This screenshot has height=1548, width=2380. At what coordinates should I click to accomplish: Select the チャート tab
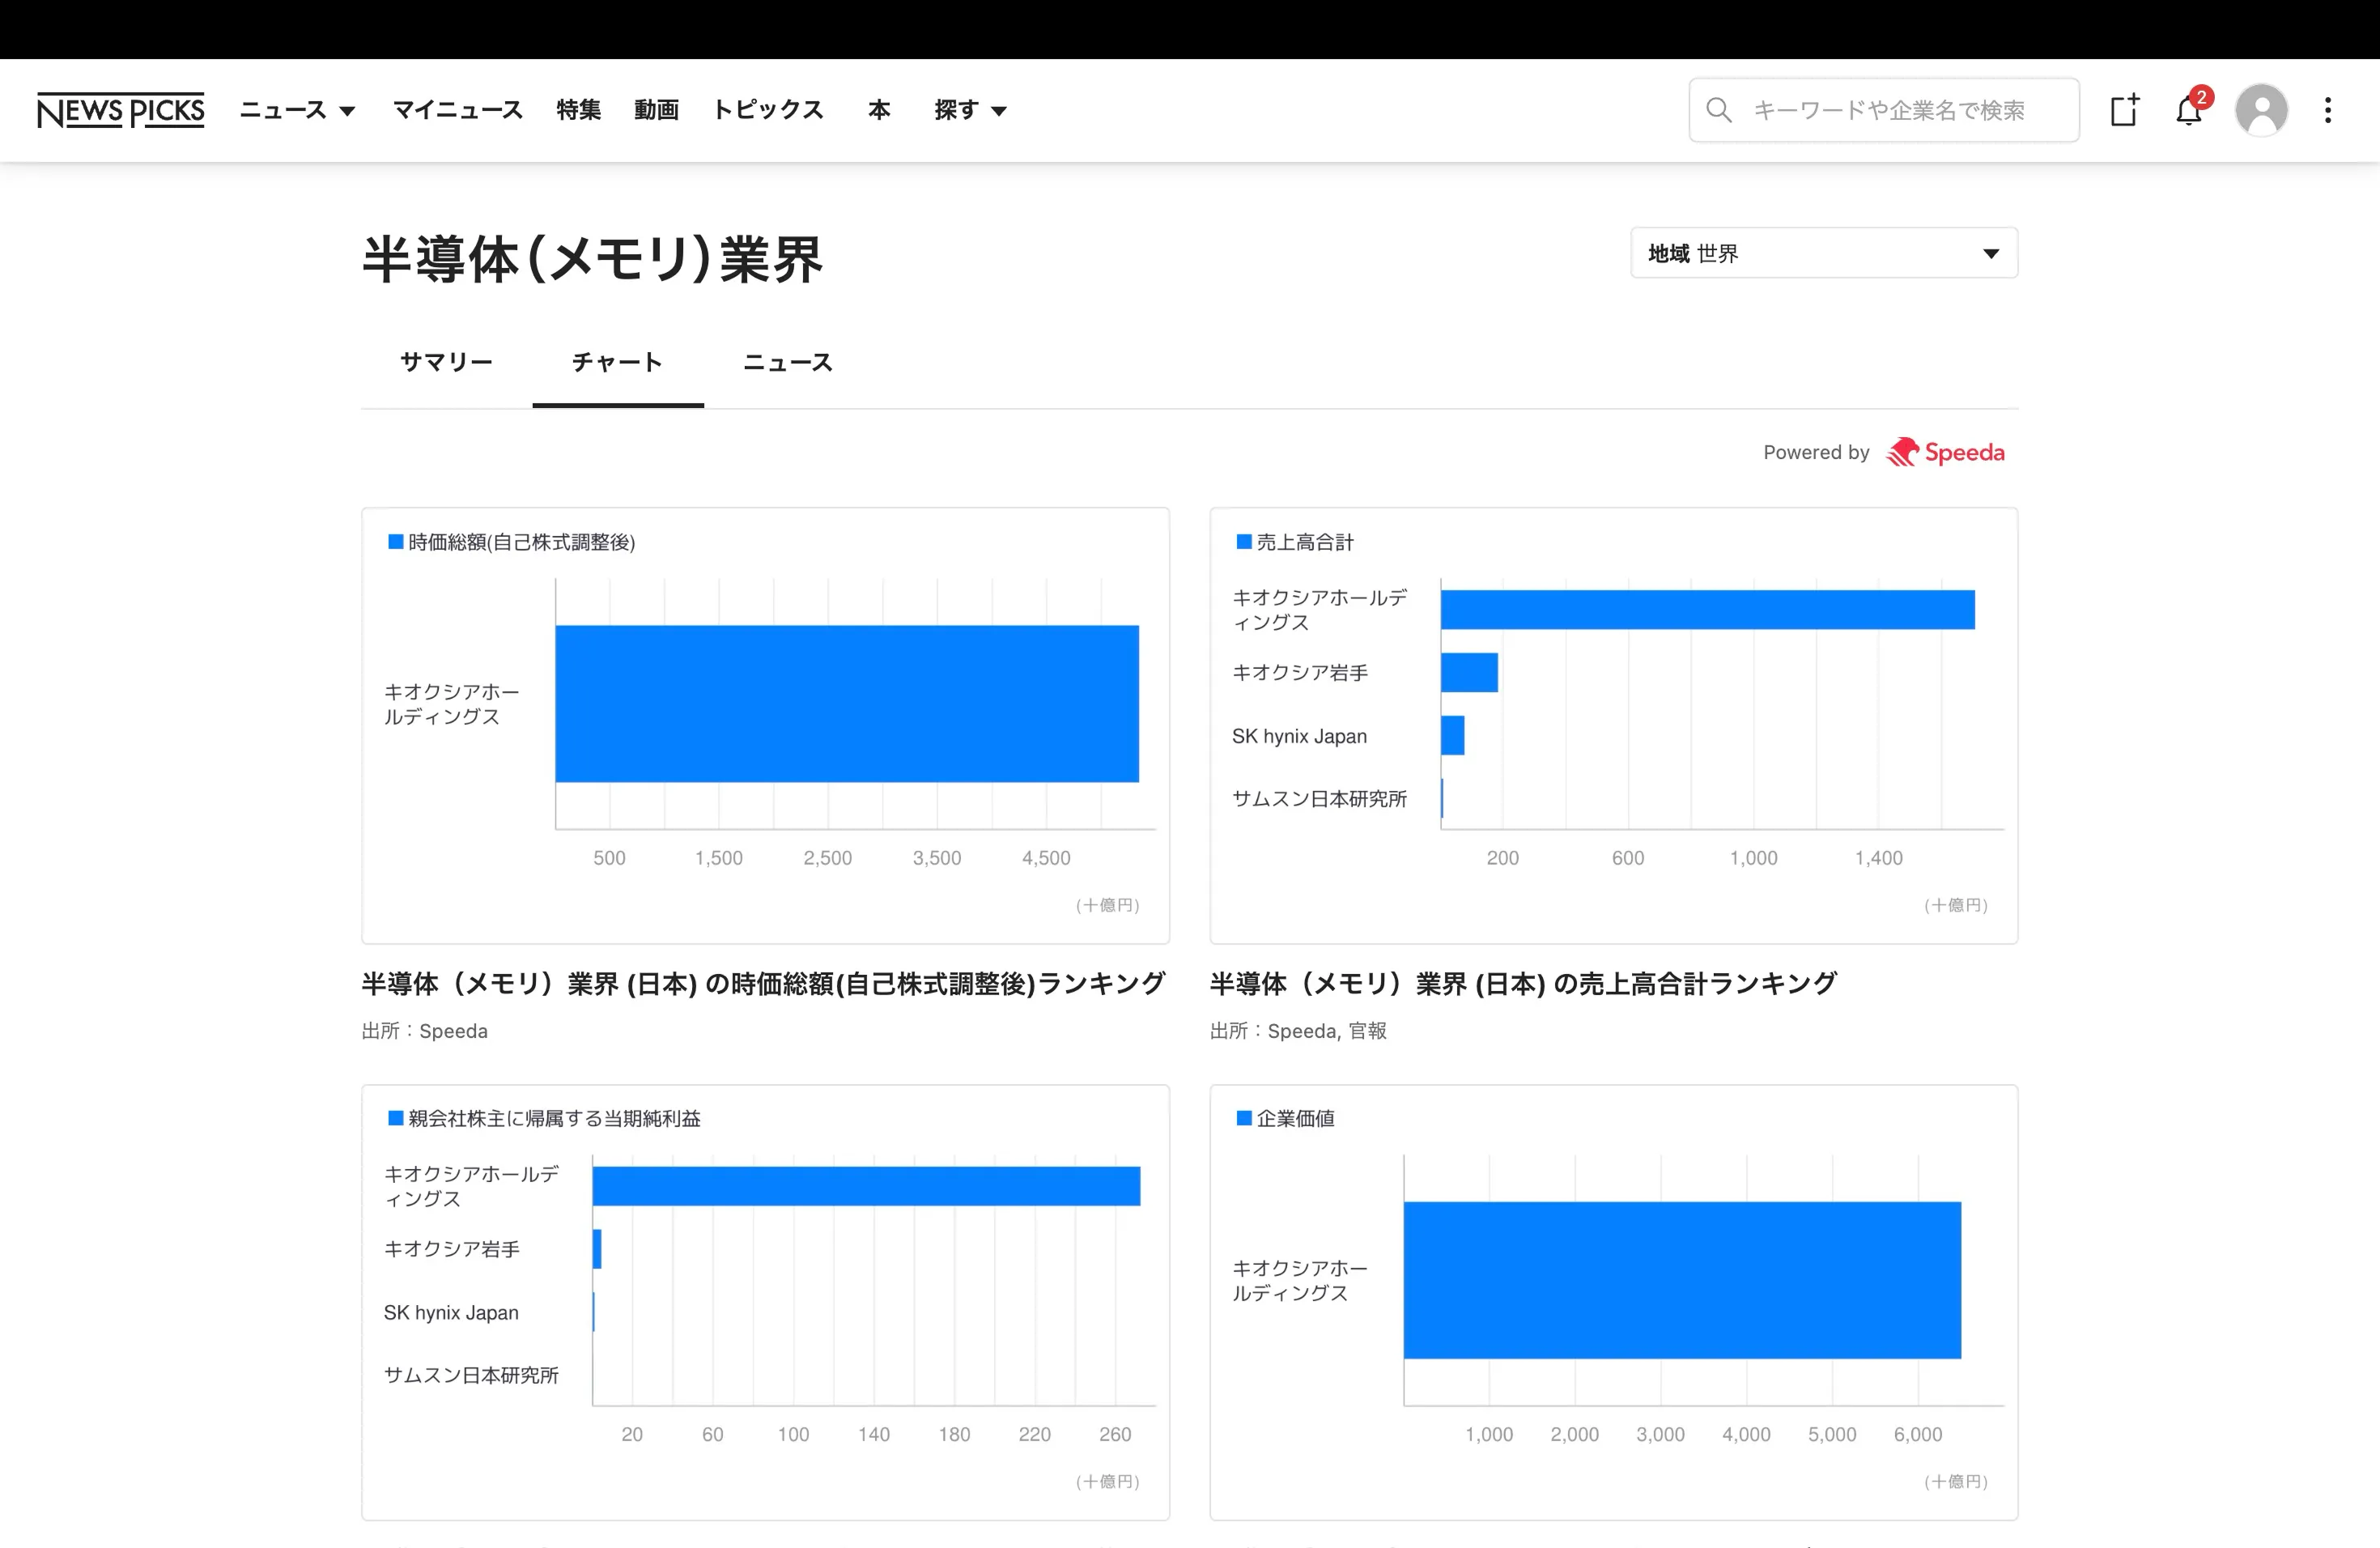[618, 362]
